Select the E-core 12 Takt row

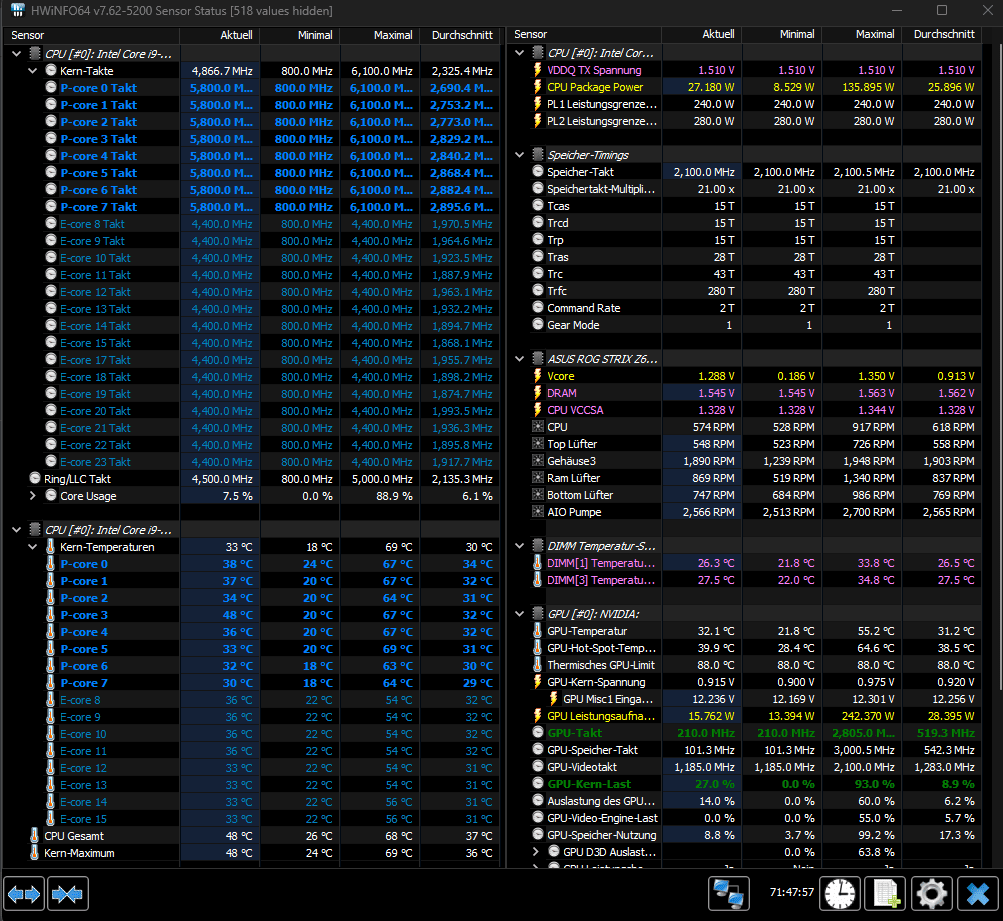[x=252, y=292]
